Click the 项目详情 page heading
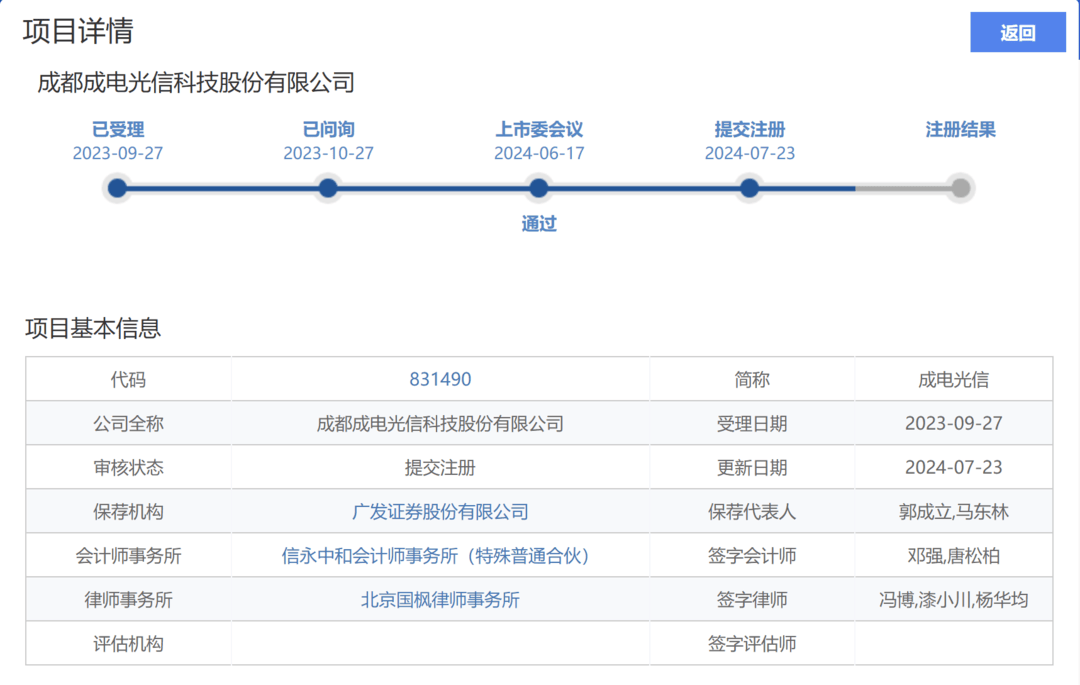 (78, 31)
